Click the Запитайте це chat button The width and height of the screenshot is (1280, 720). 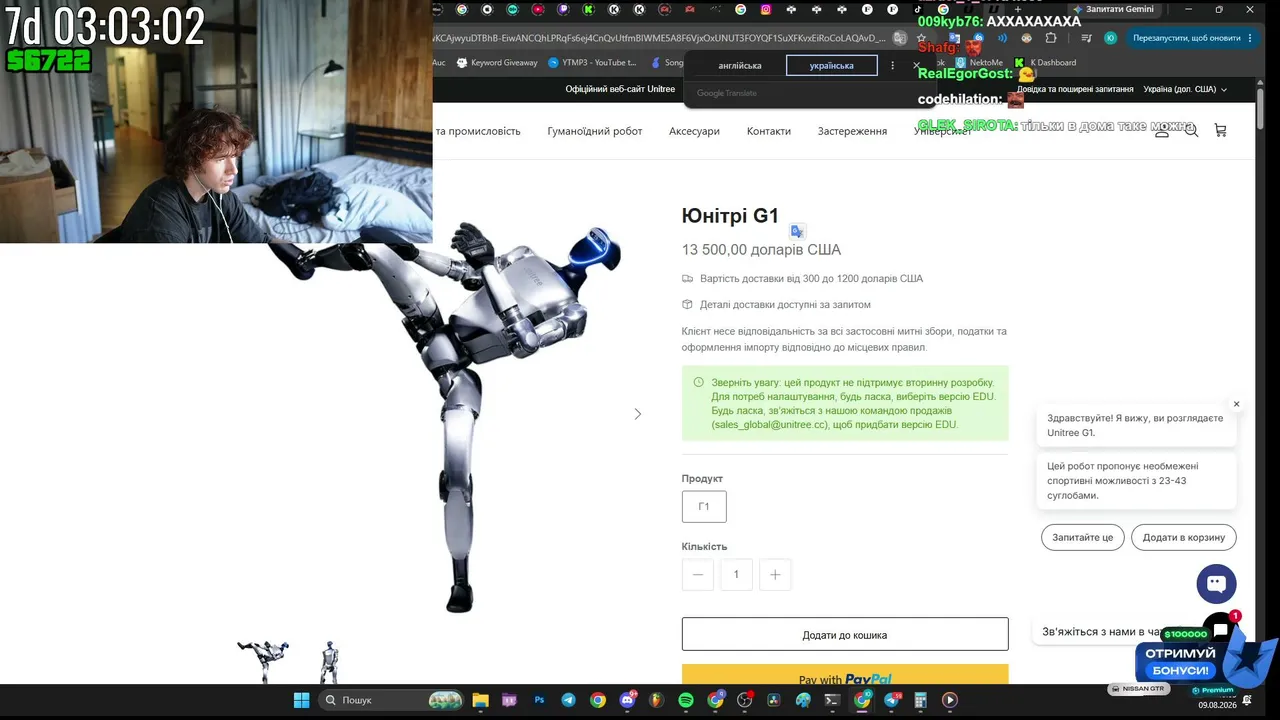[1083, 537]
